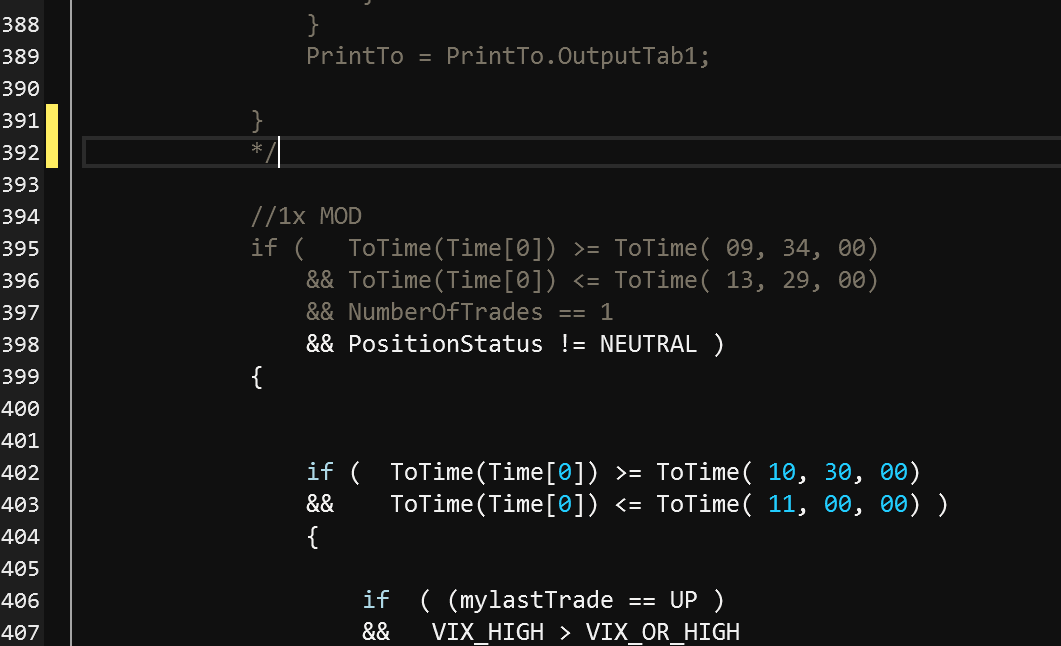Viewport: 1061px width, 646px height.
Task: Click VIX_OR_HIGH on line 407
Action: (x=662, y=632)
